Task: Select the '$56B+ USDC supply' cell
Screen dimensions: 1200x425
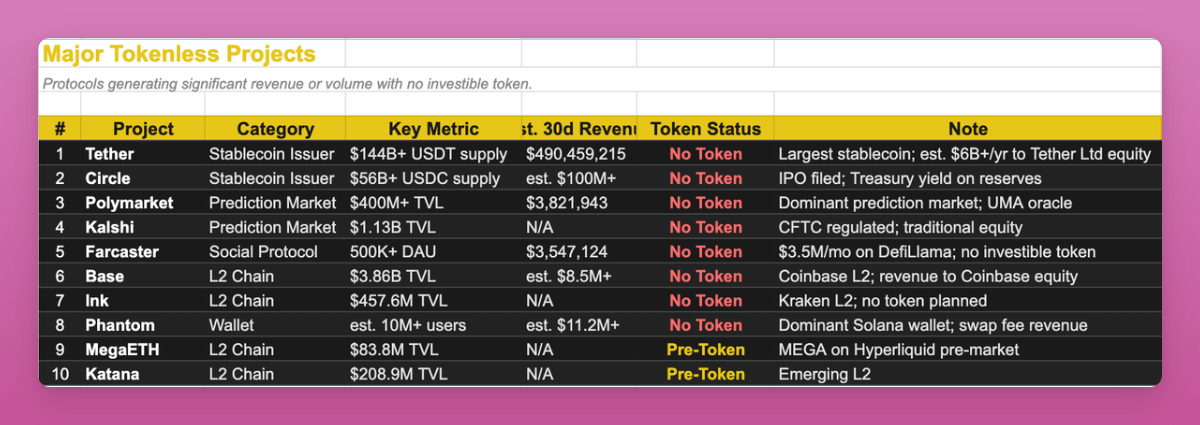Action: pos(434,178)
